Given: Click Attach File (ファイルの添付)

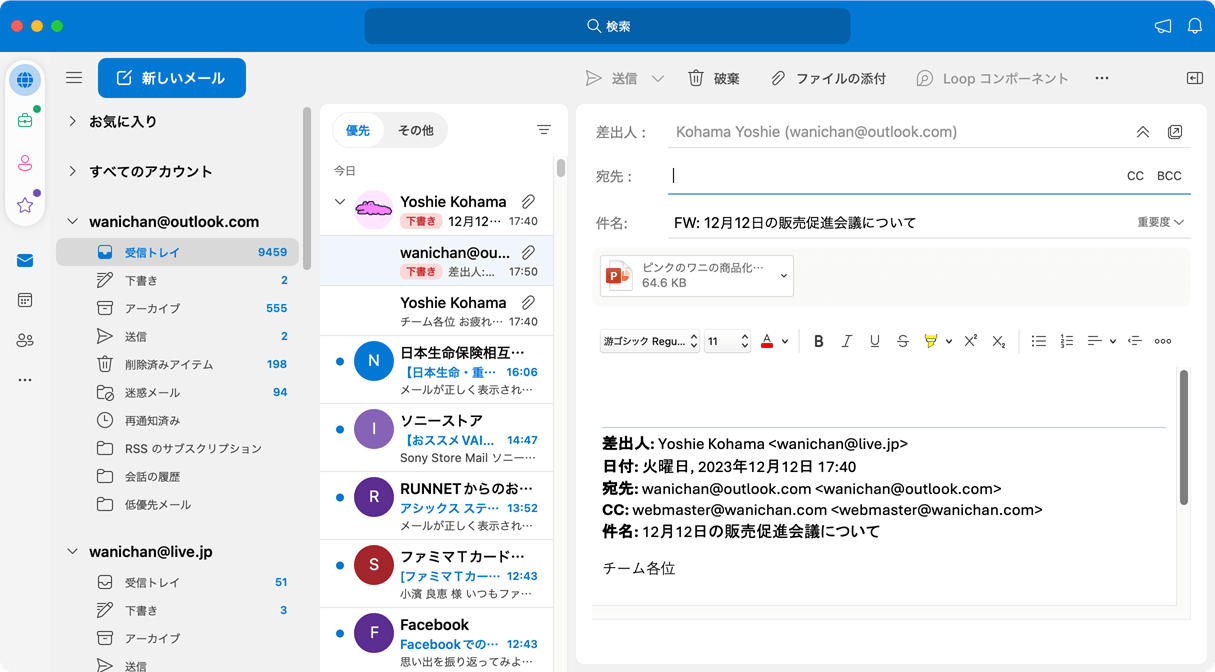Looking at the screenshot, I should (828, 78).
